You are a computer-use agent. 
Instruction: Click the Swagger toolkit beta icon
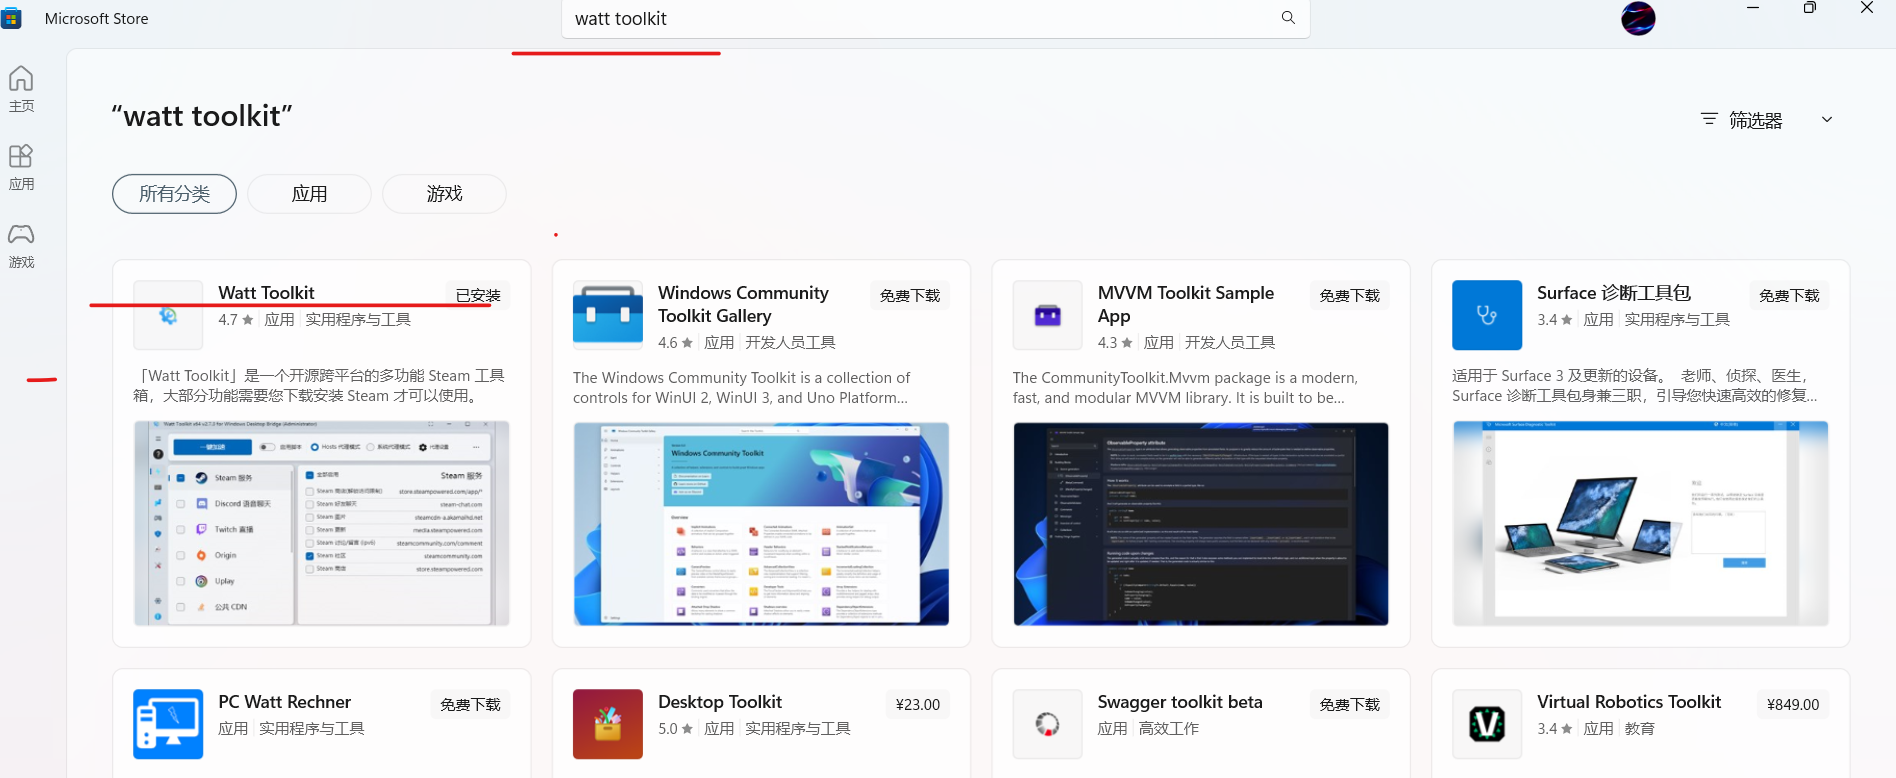[x=1048, y=724]
